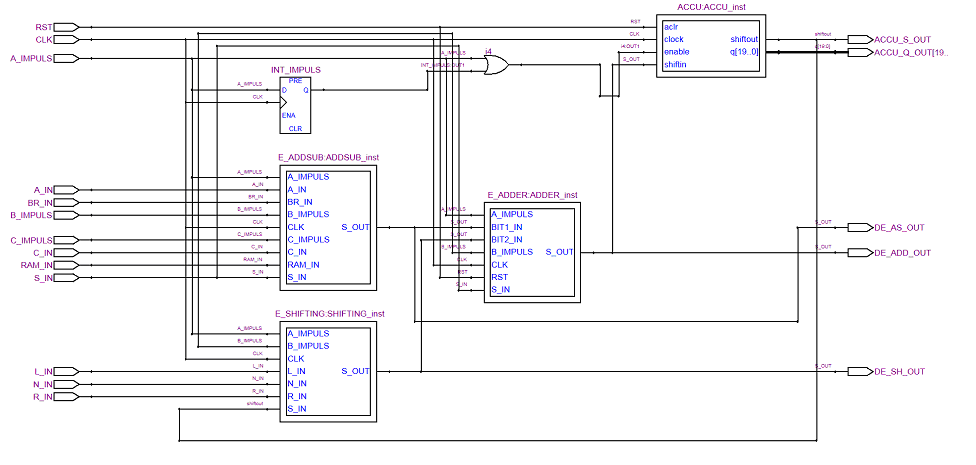
Task: Select the DE_SH_OUT output pin
Action: pos(861,372)
